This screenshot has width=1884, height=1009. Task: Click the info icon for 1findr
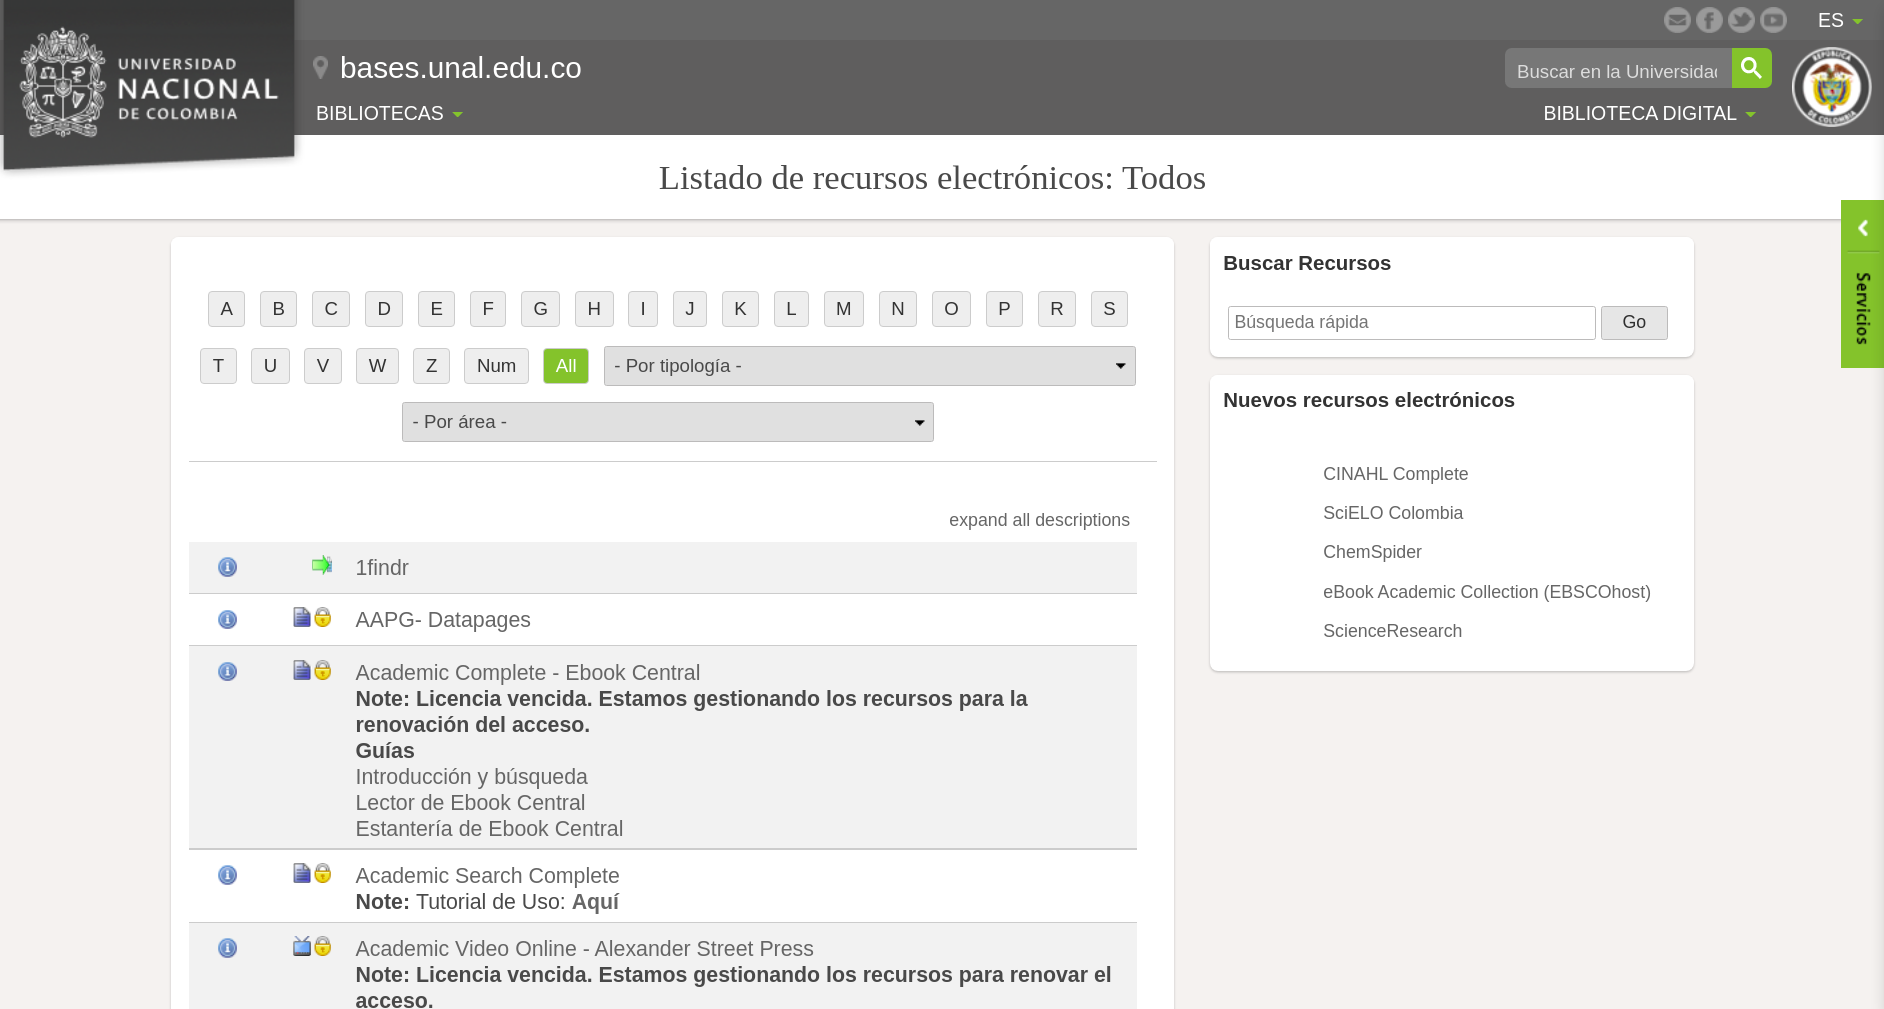(x=228, y=567)
